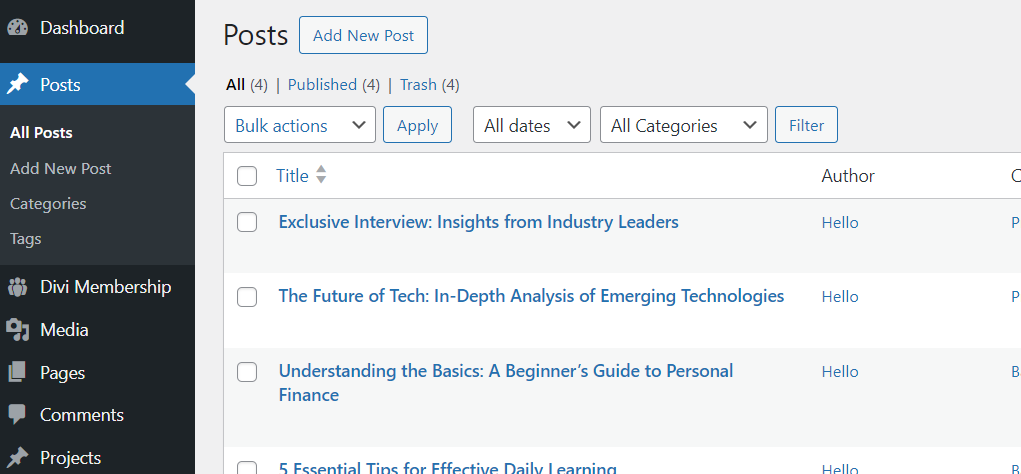Sort posts using Title sort arrows
1021x474 pixels.
pos(321,176)
